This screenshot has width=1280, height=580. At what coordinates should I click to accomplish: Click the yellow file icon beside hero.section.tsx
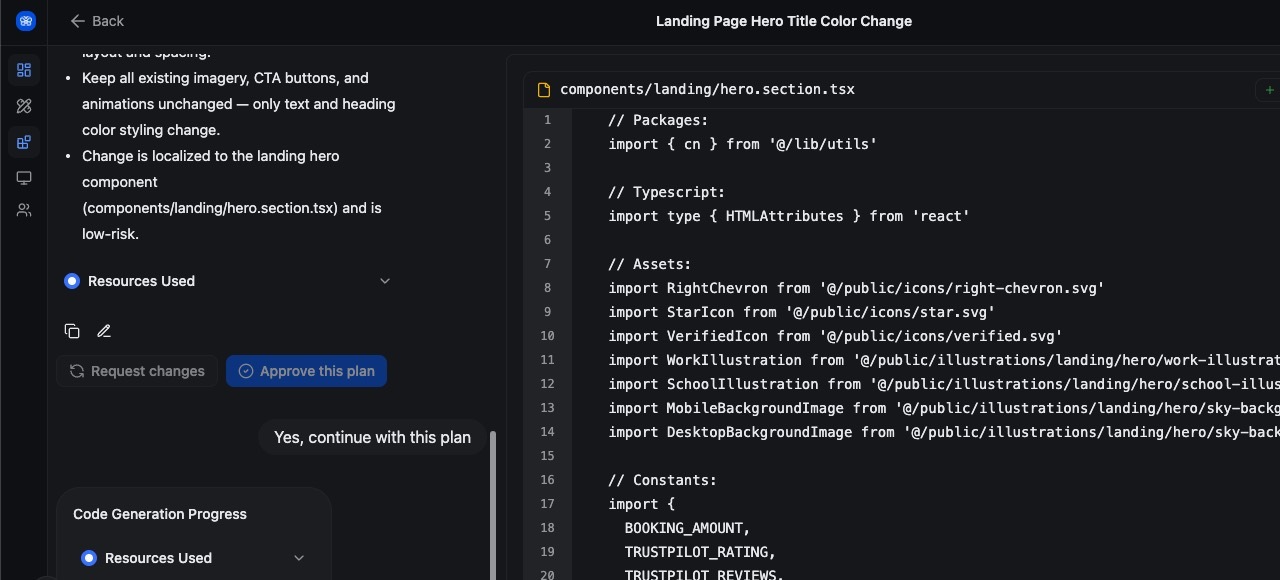(544, 90)
